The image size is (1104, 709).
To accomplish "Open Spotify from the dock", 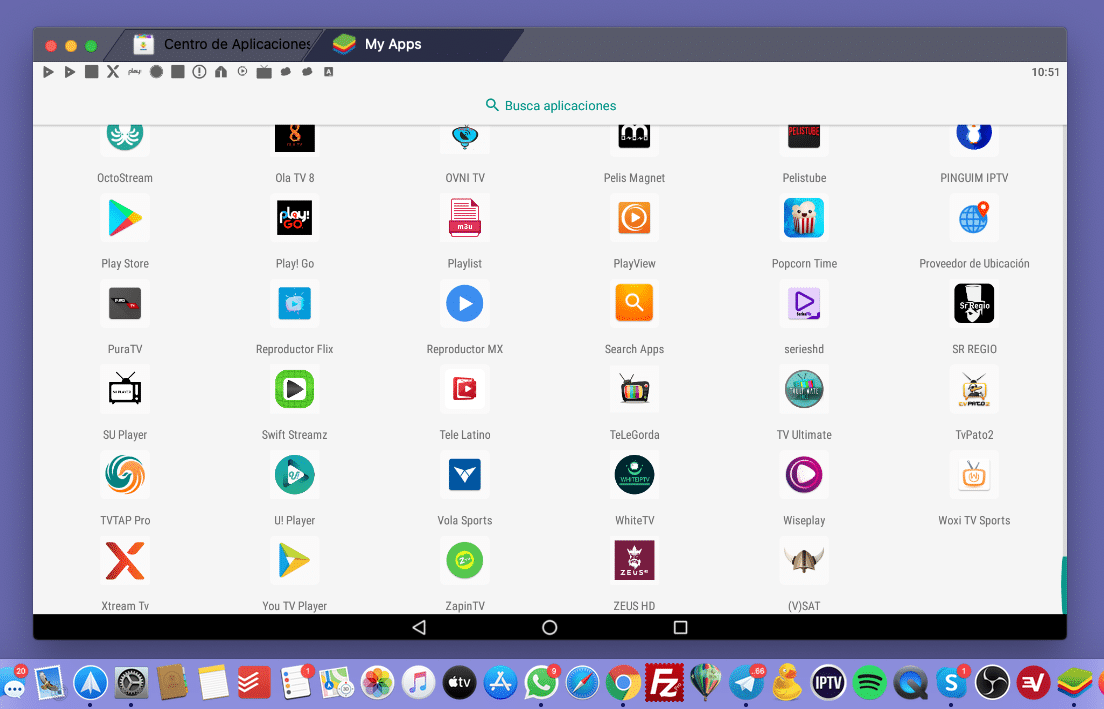I will 870,683.
